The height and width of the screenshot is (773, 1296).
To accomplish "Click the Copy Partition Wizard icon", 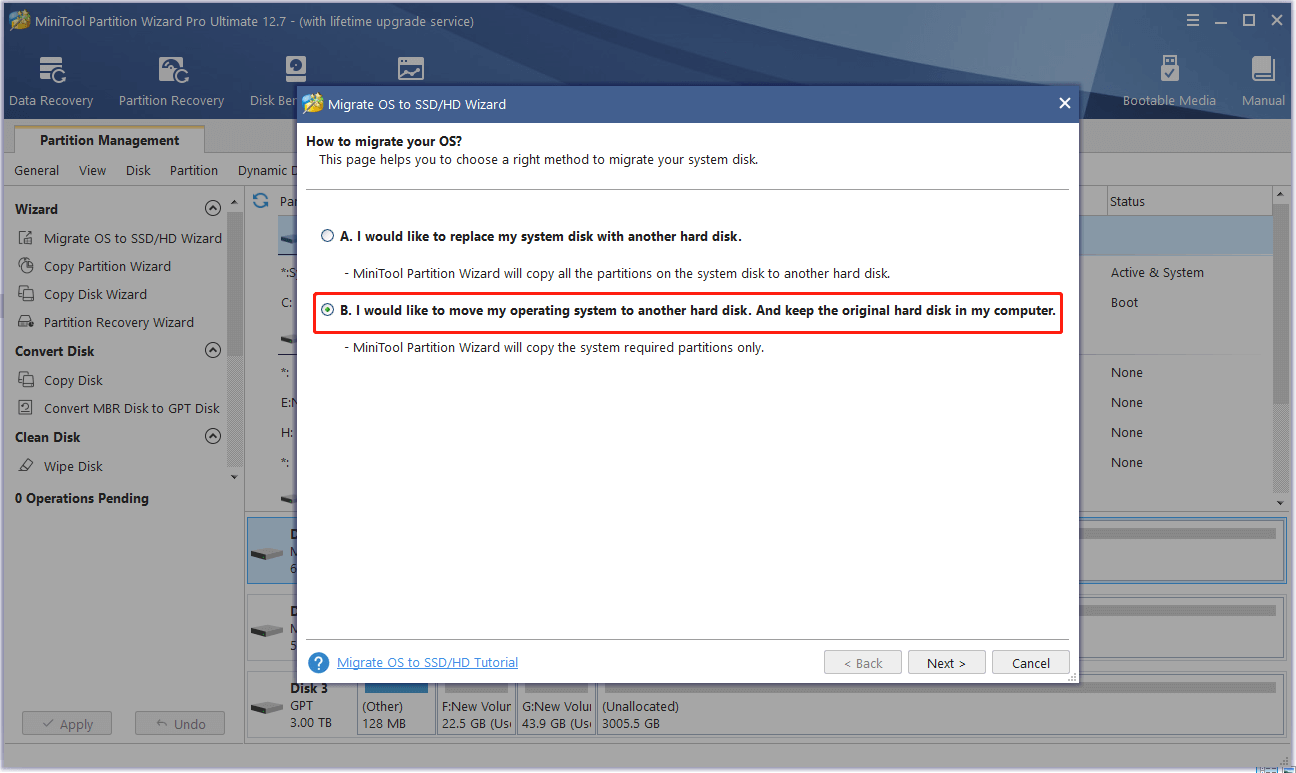I will 26,266.
